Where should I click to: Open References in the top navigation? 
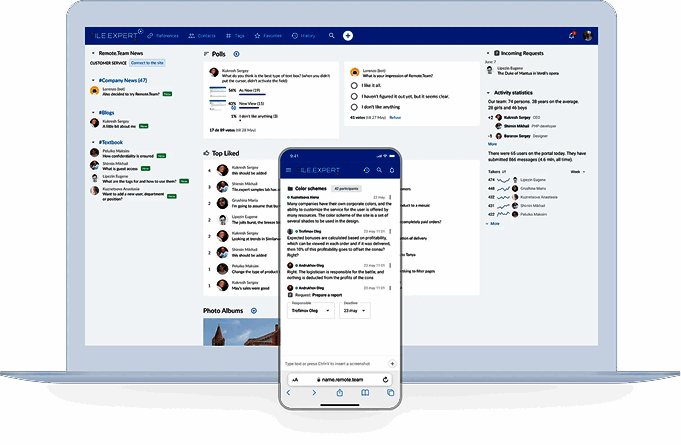click(x=163, y=36)
